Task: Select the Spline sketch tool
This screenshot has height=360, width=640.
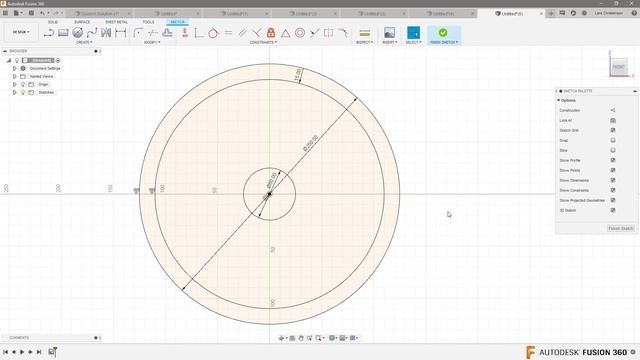Action: 92,33
